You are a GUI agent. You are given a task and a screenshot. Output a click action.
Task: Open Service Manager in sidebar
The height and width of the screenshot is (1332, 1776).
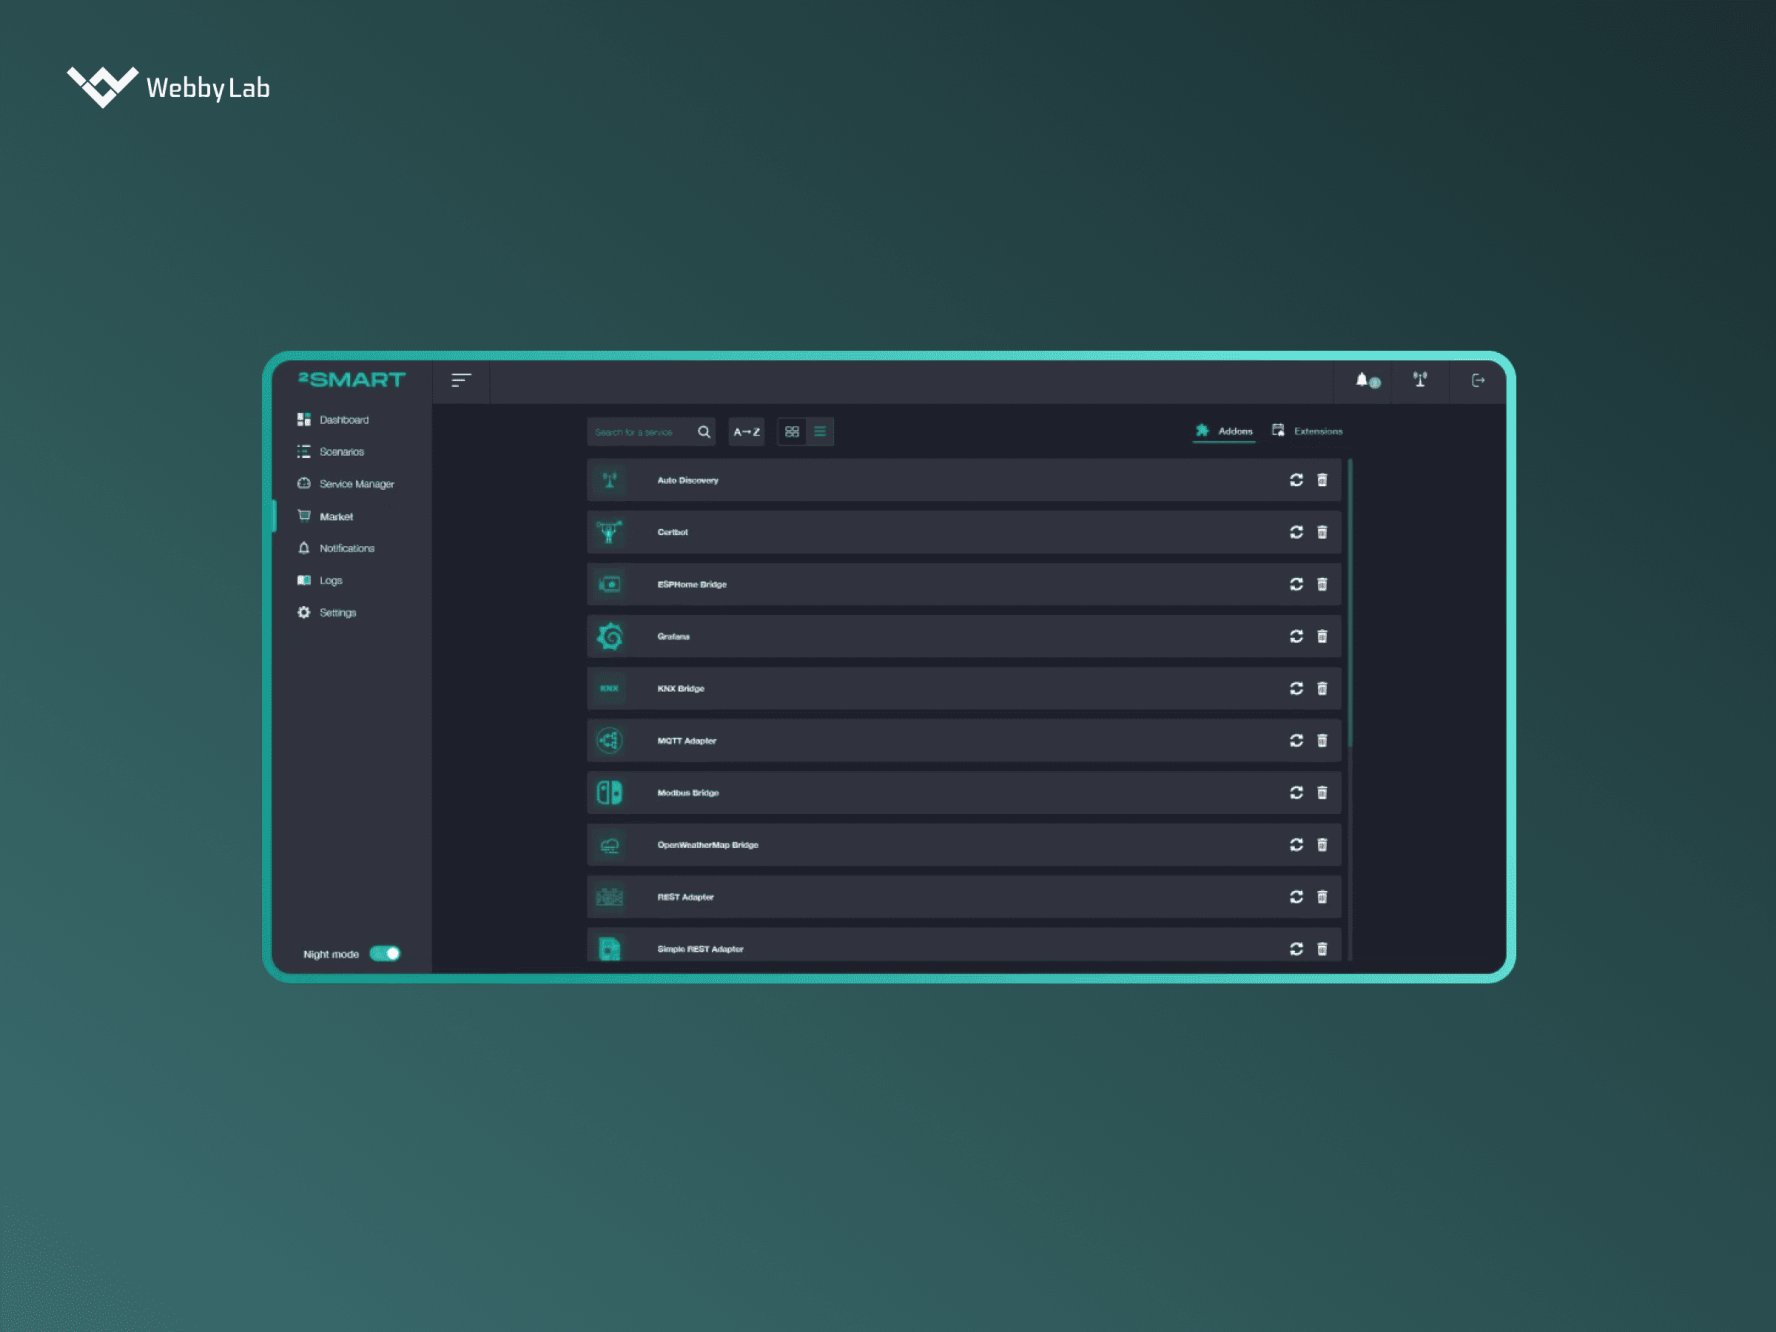[356, 484]
